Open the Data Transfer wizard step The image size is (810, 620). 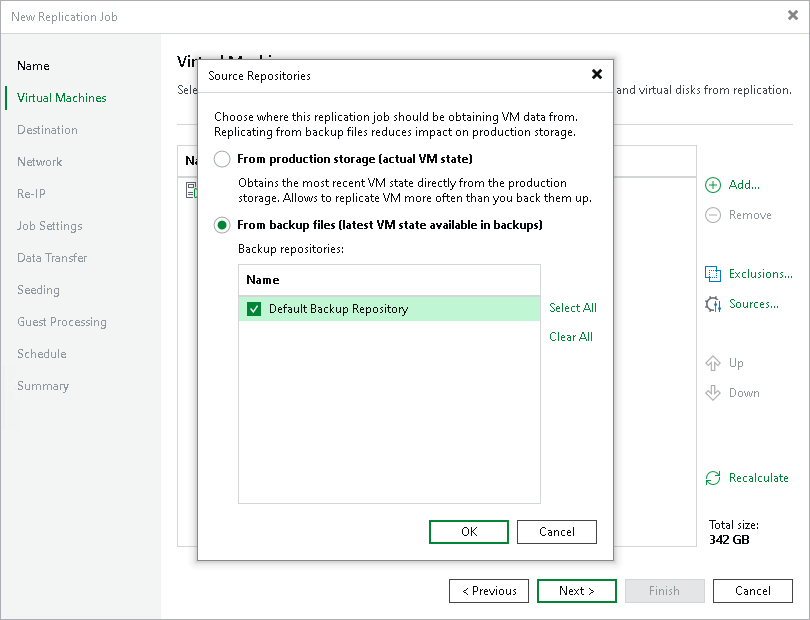point(52,258)
